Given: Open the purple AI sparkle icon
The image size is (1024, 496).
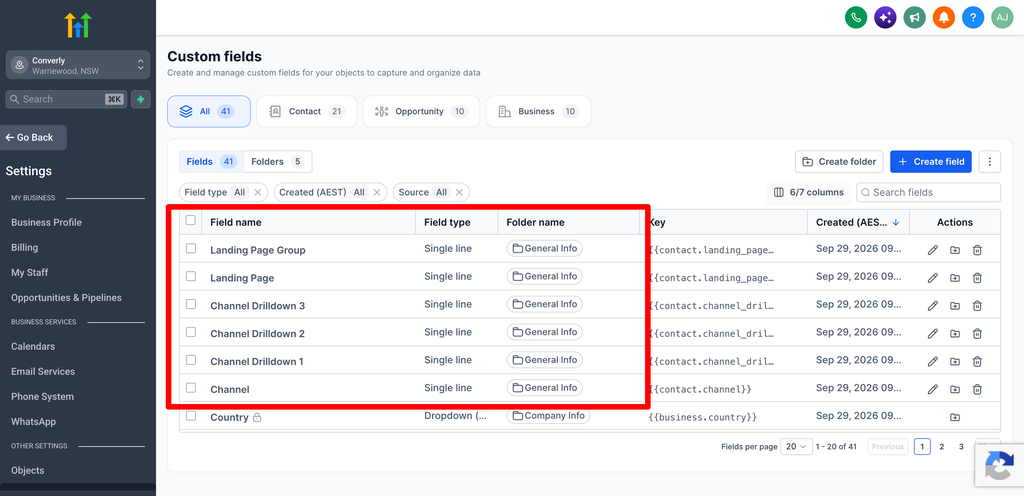Looking at the screenshot, I should [x=885, y=18].
